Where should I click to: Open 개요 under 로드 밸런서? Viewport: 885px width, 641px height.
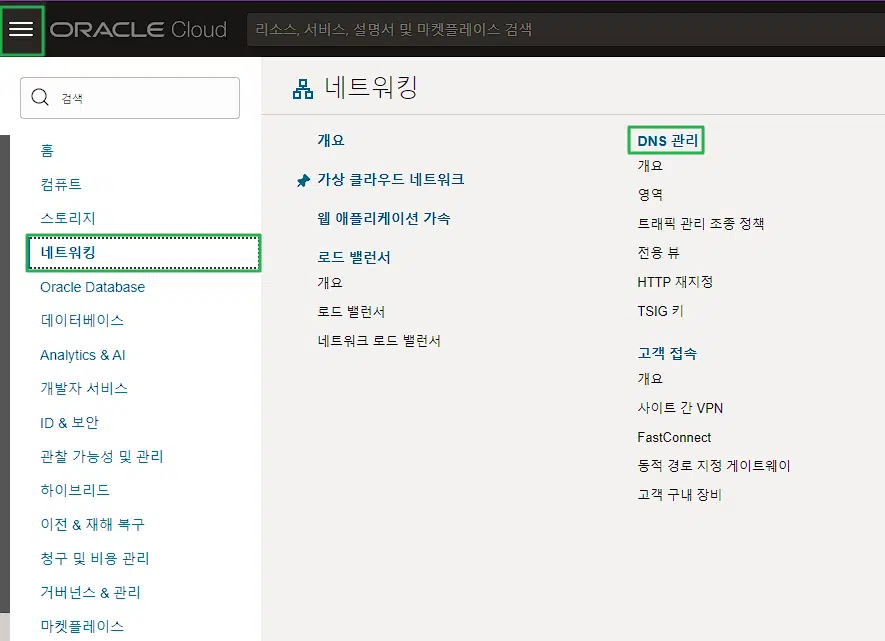330,283
